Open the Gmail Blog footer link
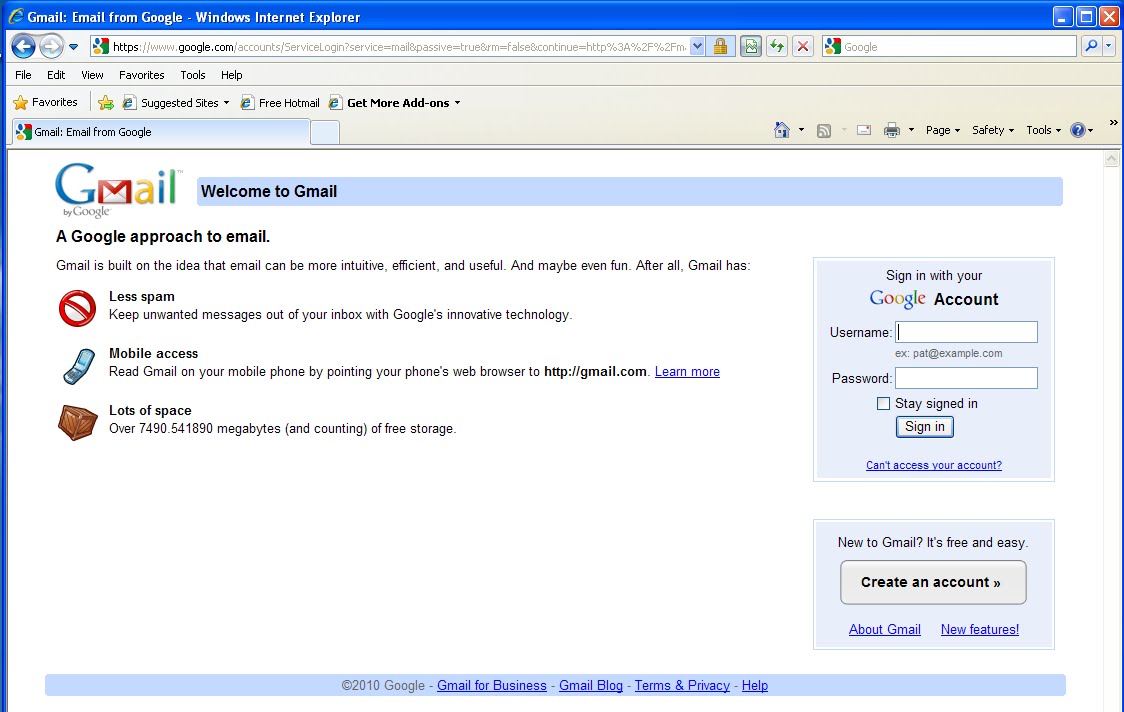Viewport: 1124px width, 712px height. tap(591, 685)
